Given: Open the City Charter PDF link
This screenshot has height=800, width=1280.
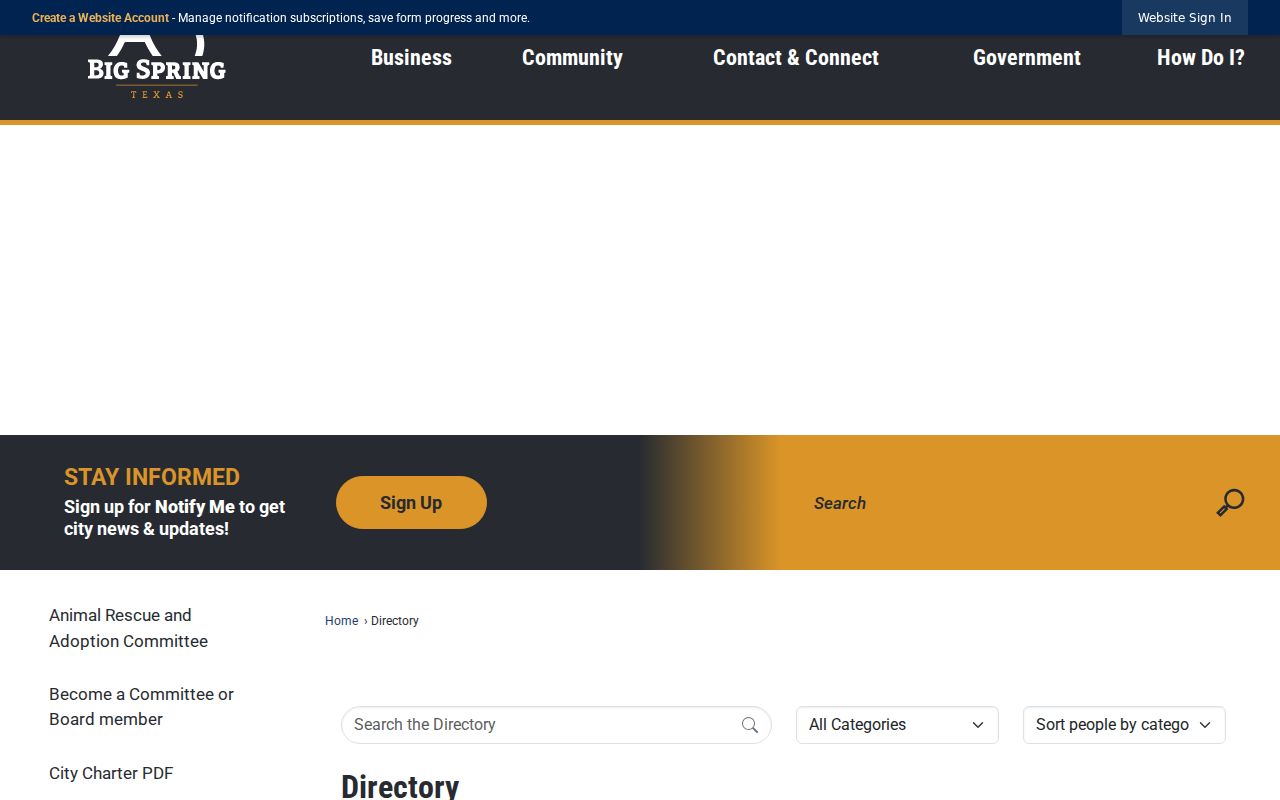Looking at the screenshot, I should point(111,773).
